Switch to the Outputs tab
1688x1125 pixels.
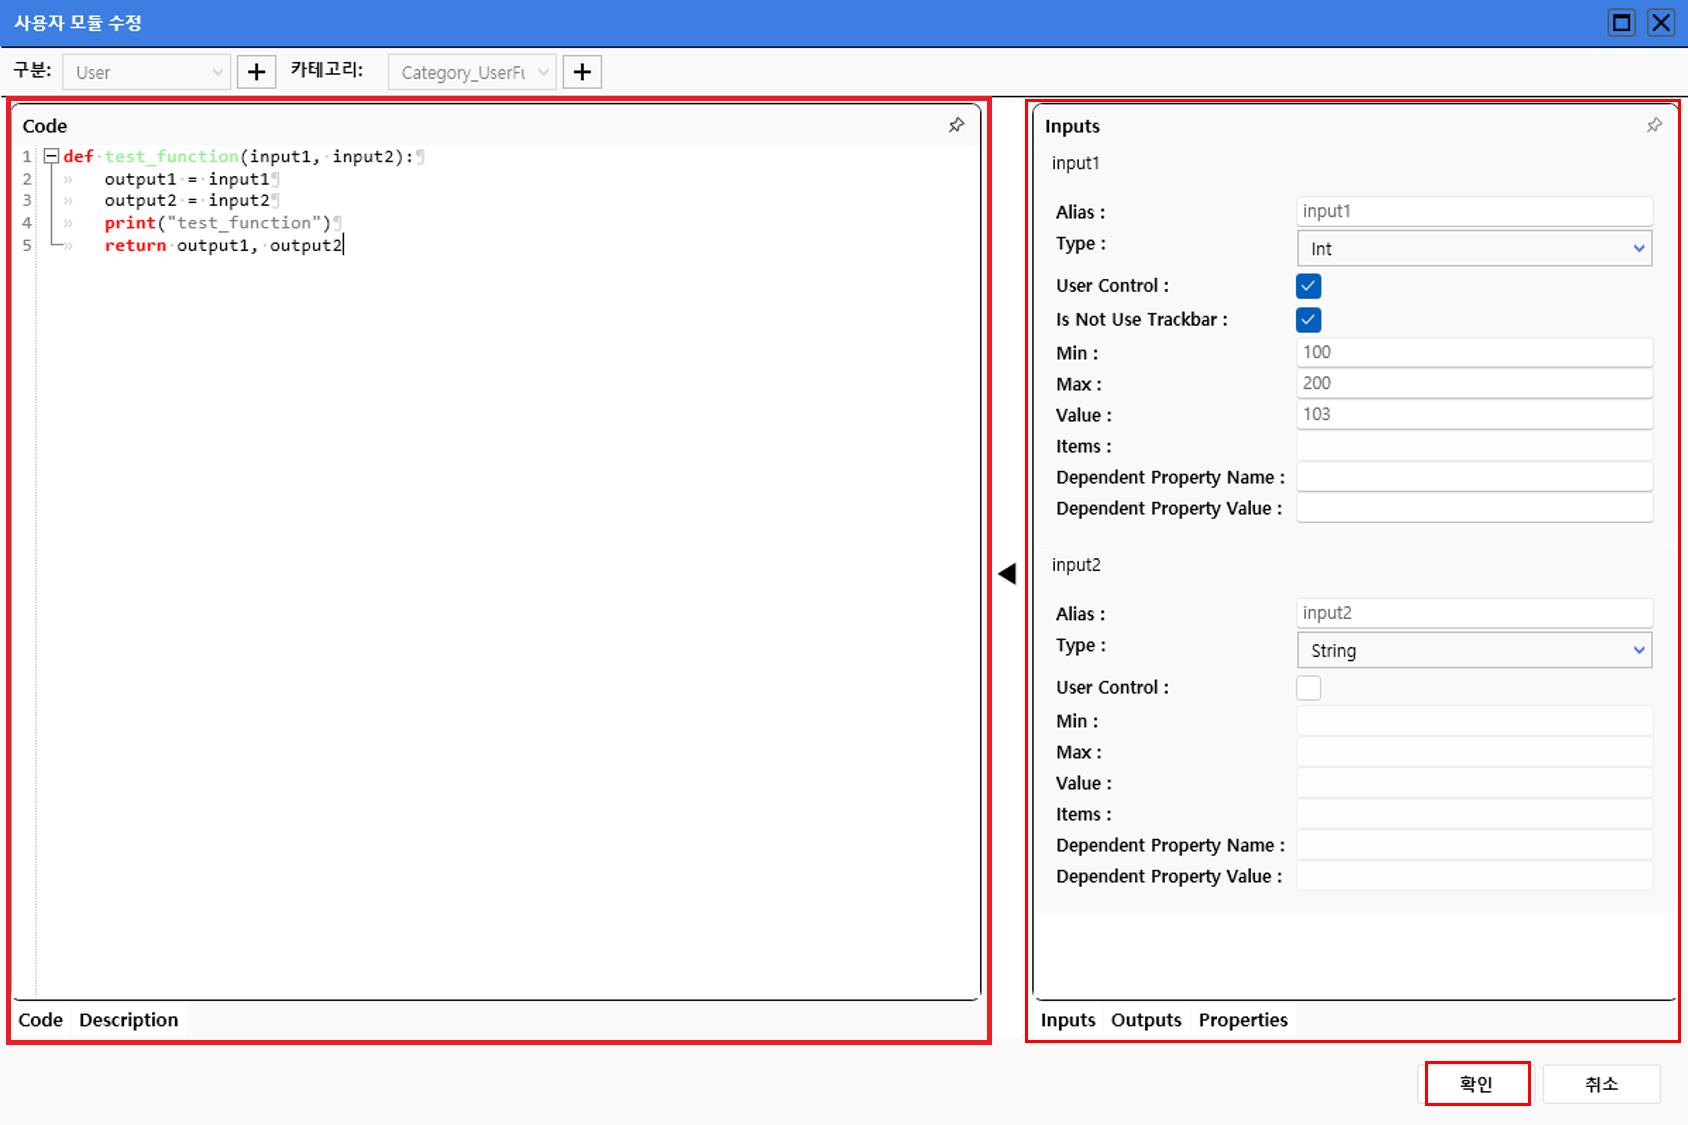1146,1020
